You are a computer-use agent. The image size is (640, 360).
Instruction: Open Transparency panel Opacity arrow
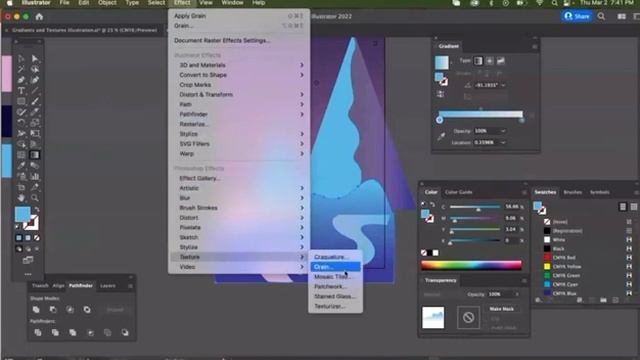click(x=517, y=294)
